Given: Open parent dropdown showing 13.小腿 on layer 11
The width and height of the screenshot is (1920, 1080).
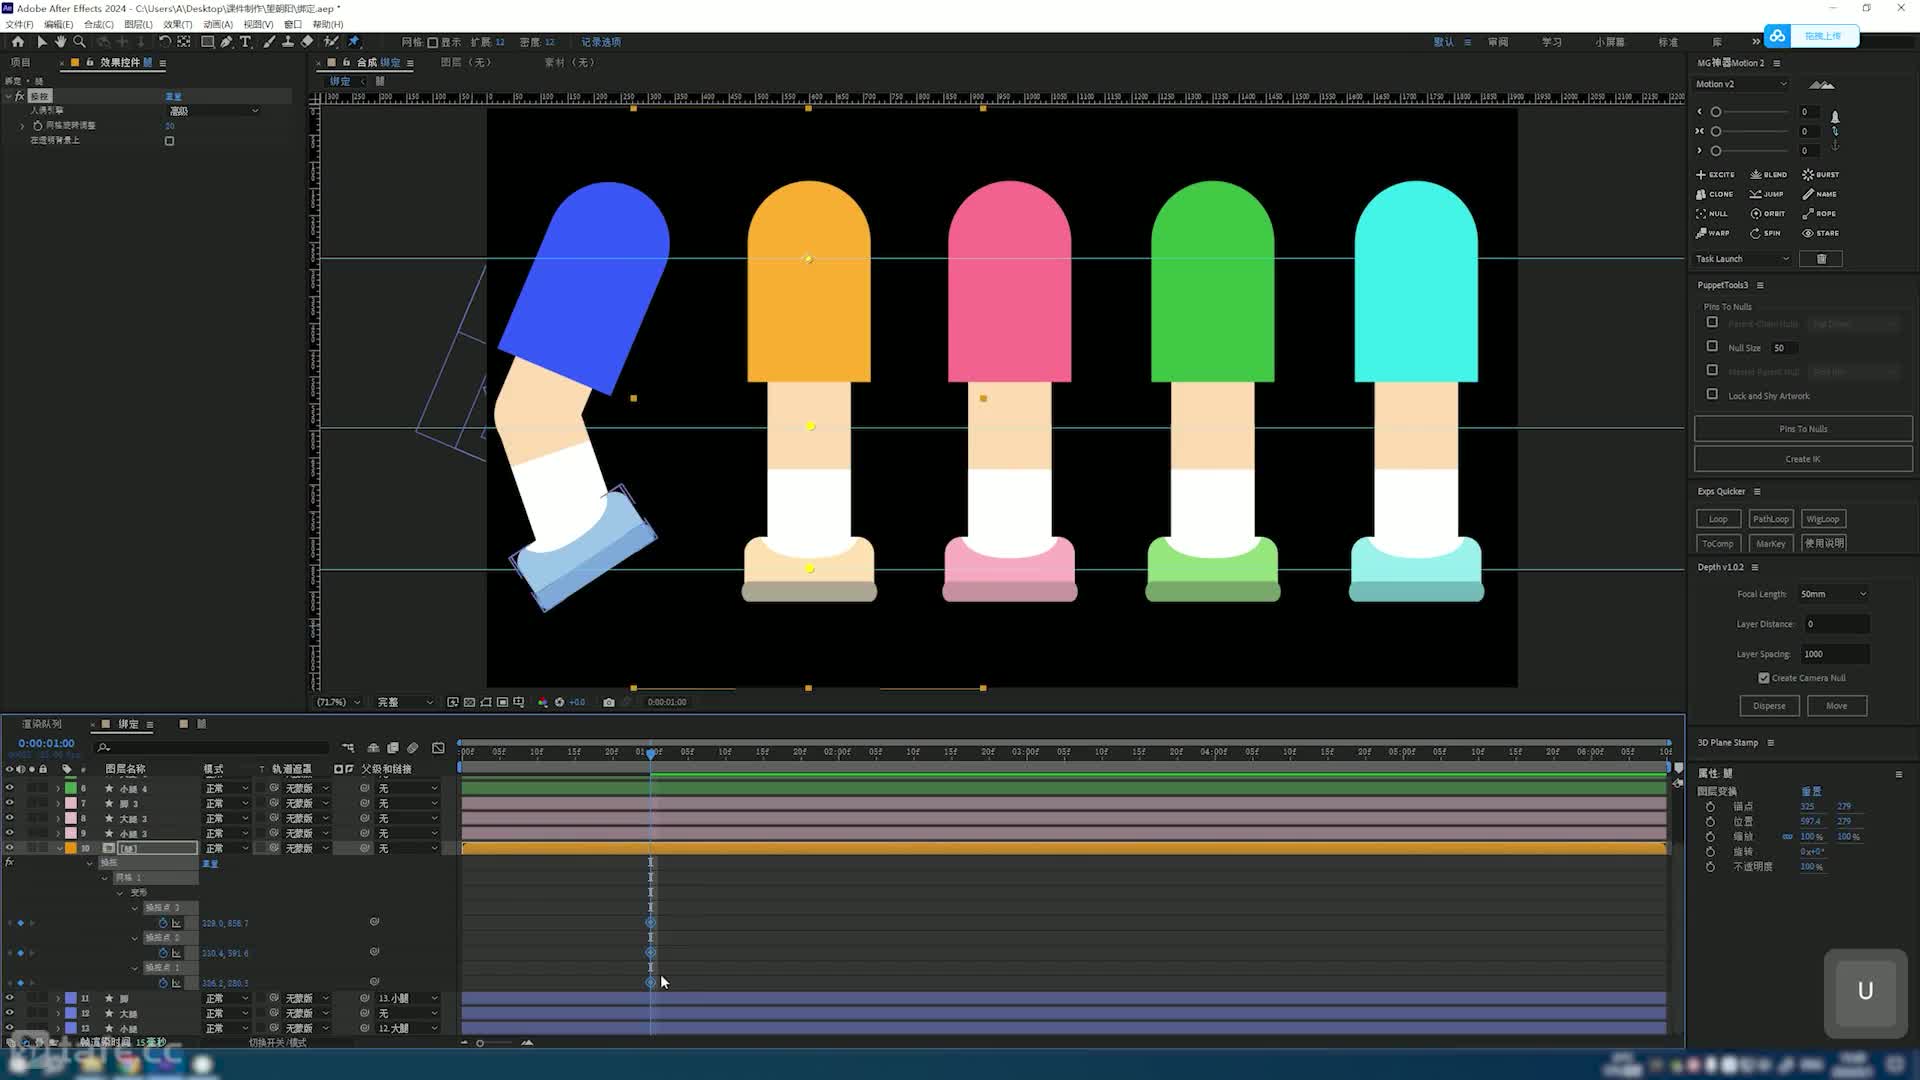Looking at the screenshot, I should pyautogui.click(x=408, y=998).
